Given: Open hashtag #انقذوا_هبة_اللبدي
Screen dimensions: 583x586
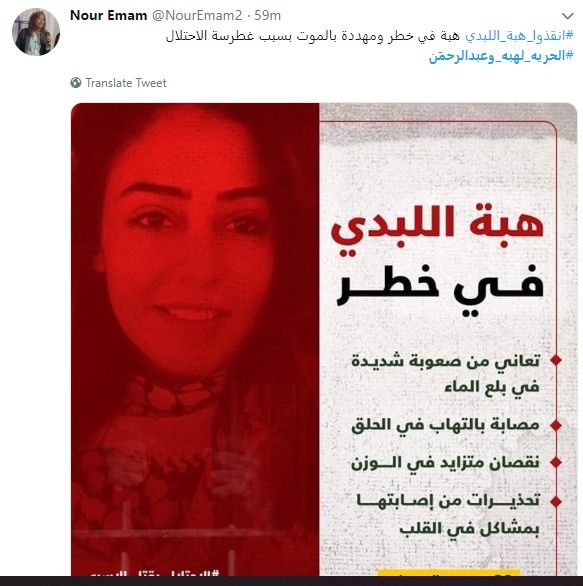Looking at the screenshot, I should 519,36.
